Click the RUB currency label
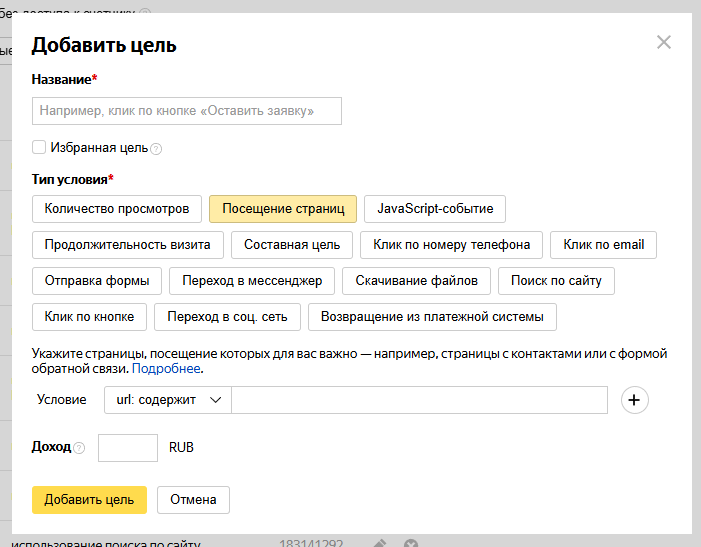 pyautogui.click(x=182, y=447)
